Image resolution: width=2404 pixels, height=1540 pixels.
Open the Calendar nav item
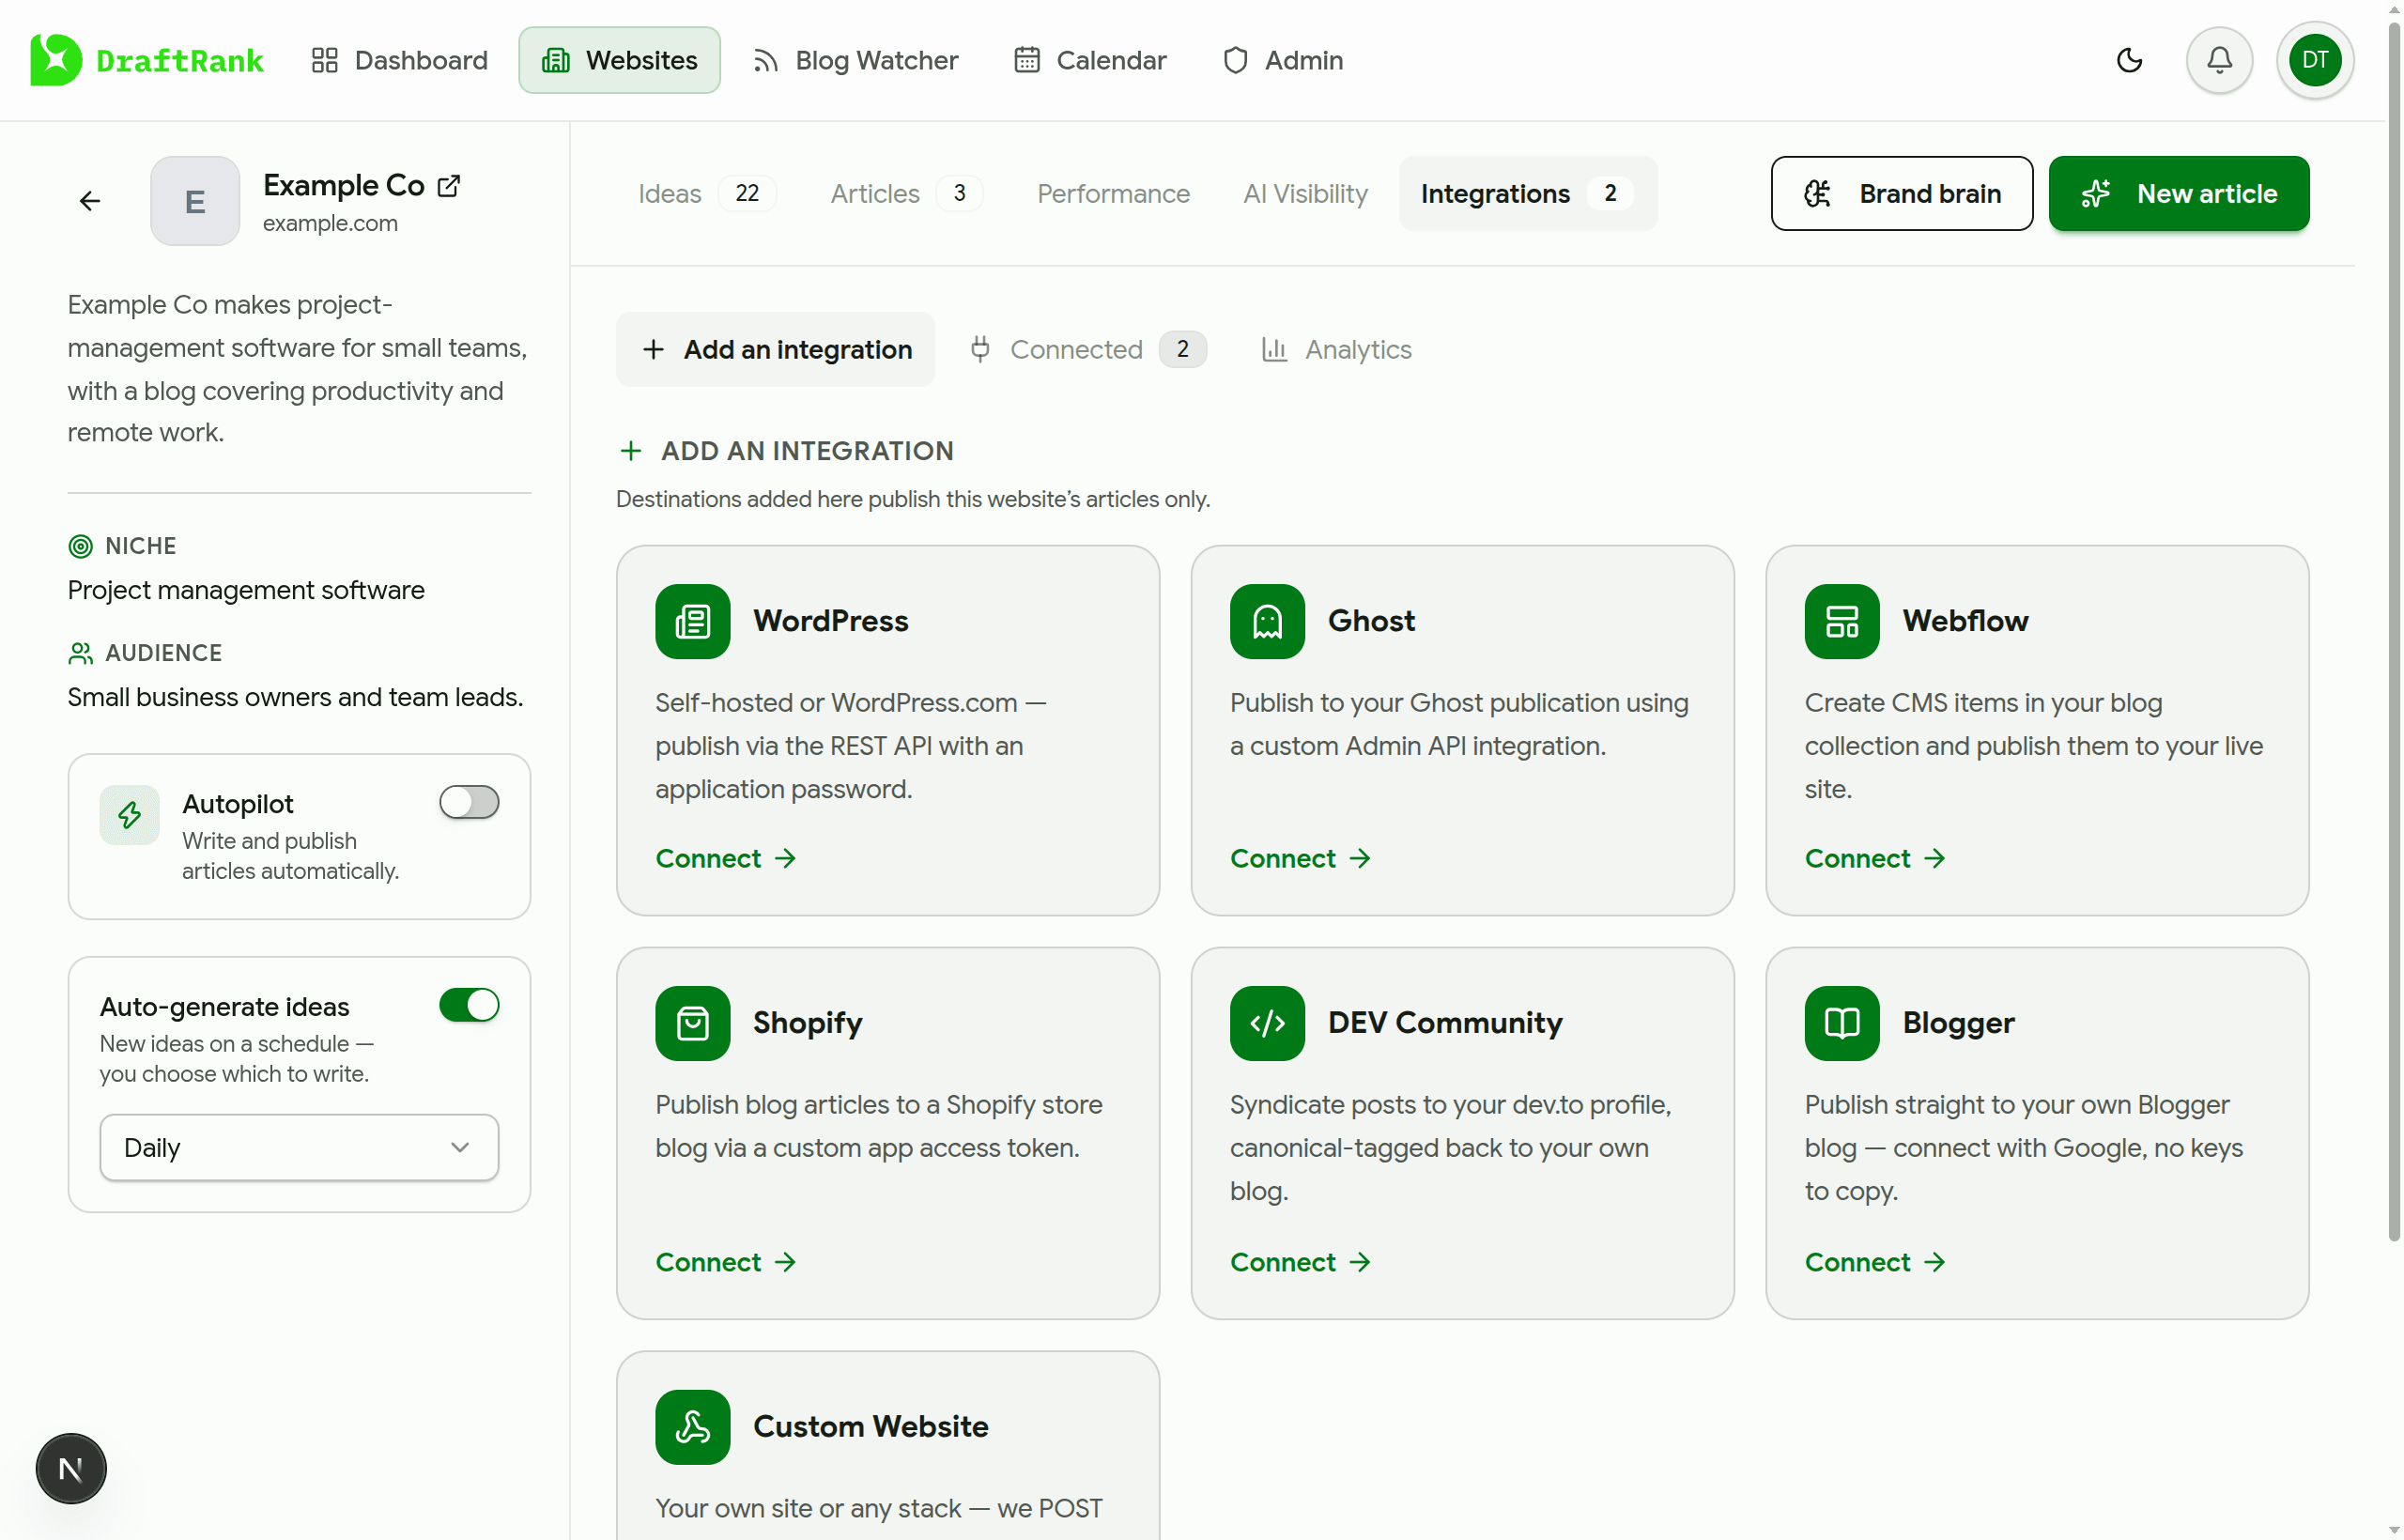tap(1091, 60)
